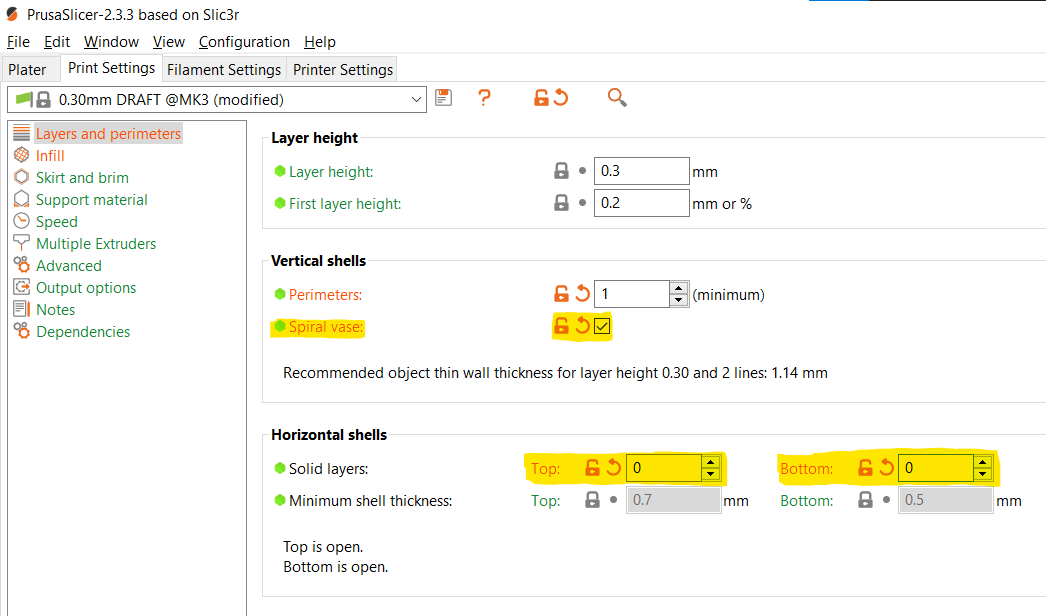
Task: Switch to the Filament Settings tab
Action: coord(224,69)
